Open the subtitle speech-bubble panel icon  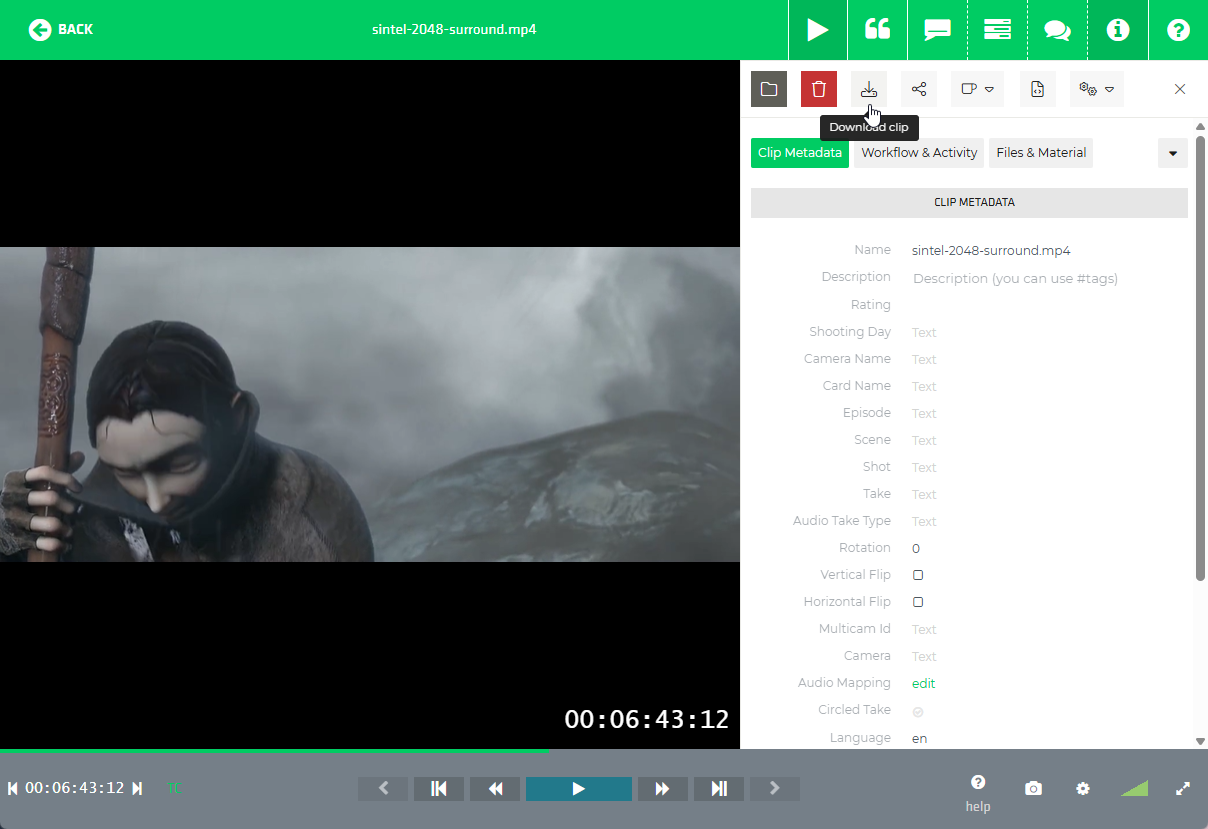(937, 30)
